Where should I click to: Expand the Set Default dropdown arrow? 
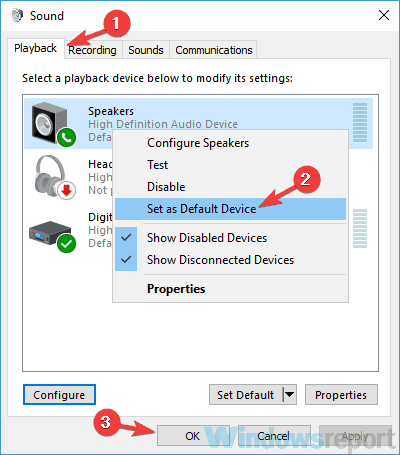pyautogui.click(x=289, y=395)
